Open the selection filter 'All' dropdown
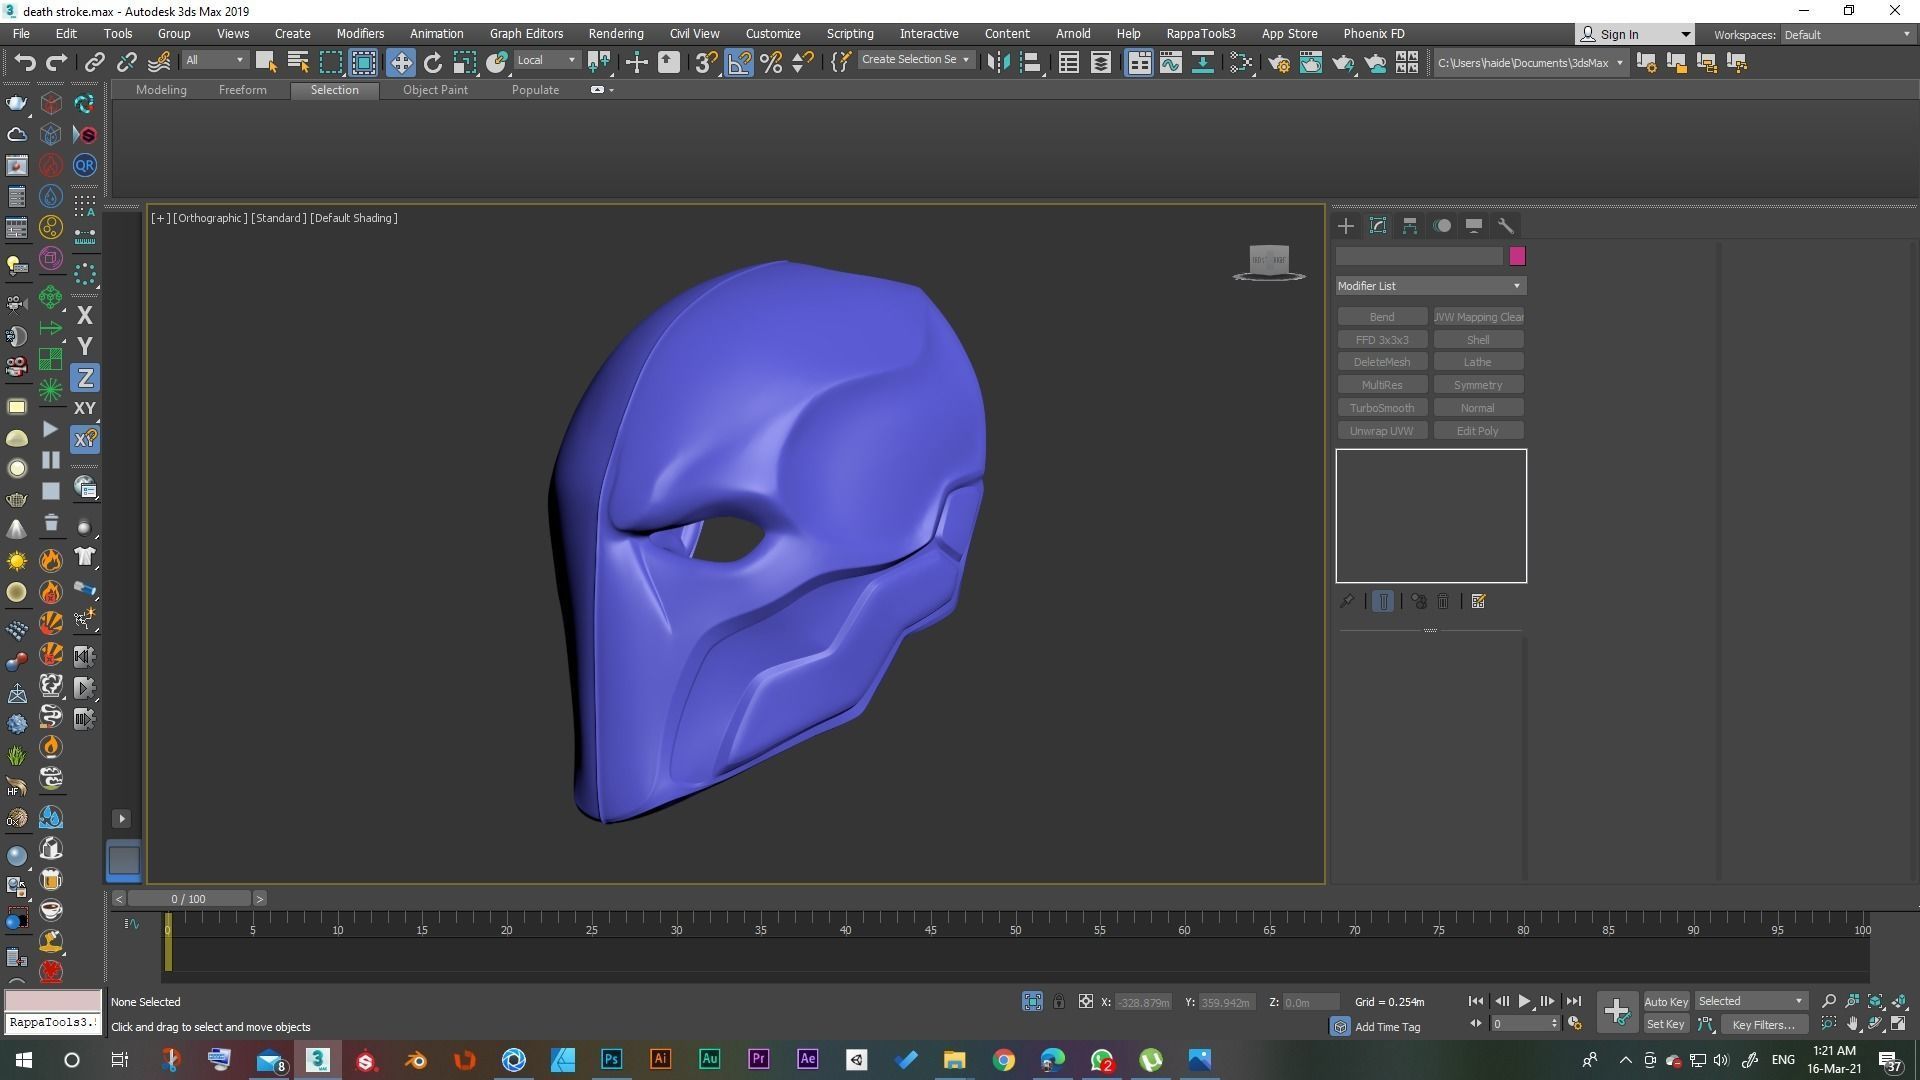1920x1080 pixels. coord(214,60)
